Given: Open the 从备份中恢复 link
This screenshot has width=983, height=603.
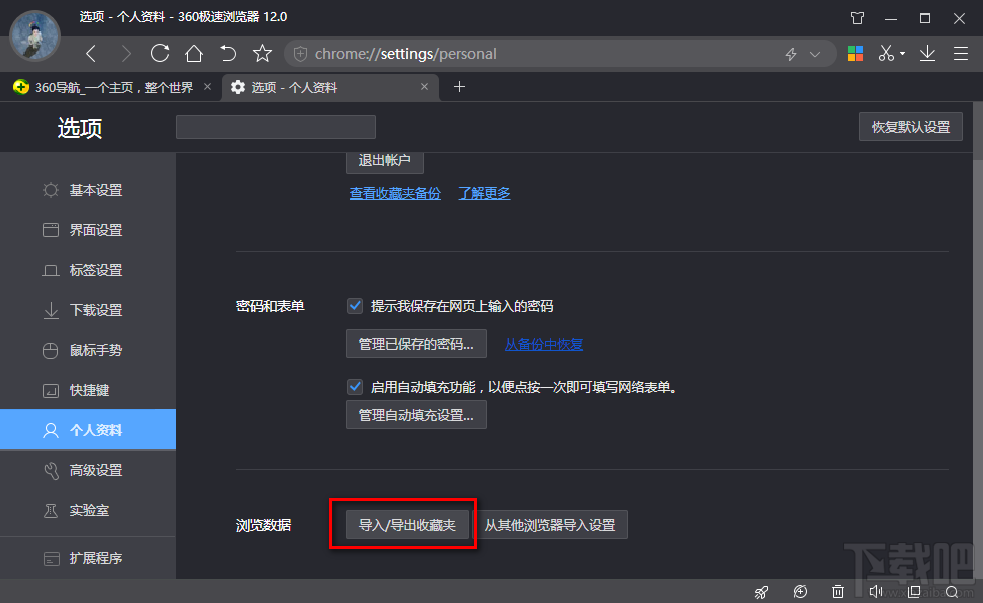Looking at the screenshot, I should [543, 343].
